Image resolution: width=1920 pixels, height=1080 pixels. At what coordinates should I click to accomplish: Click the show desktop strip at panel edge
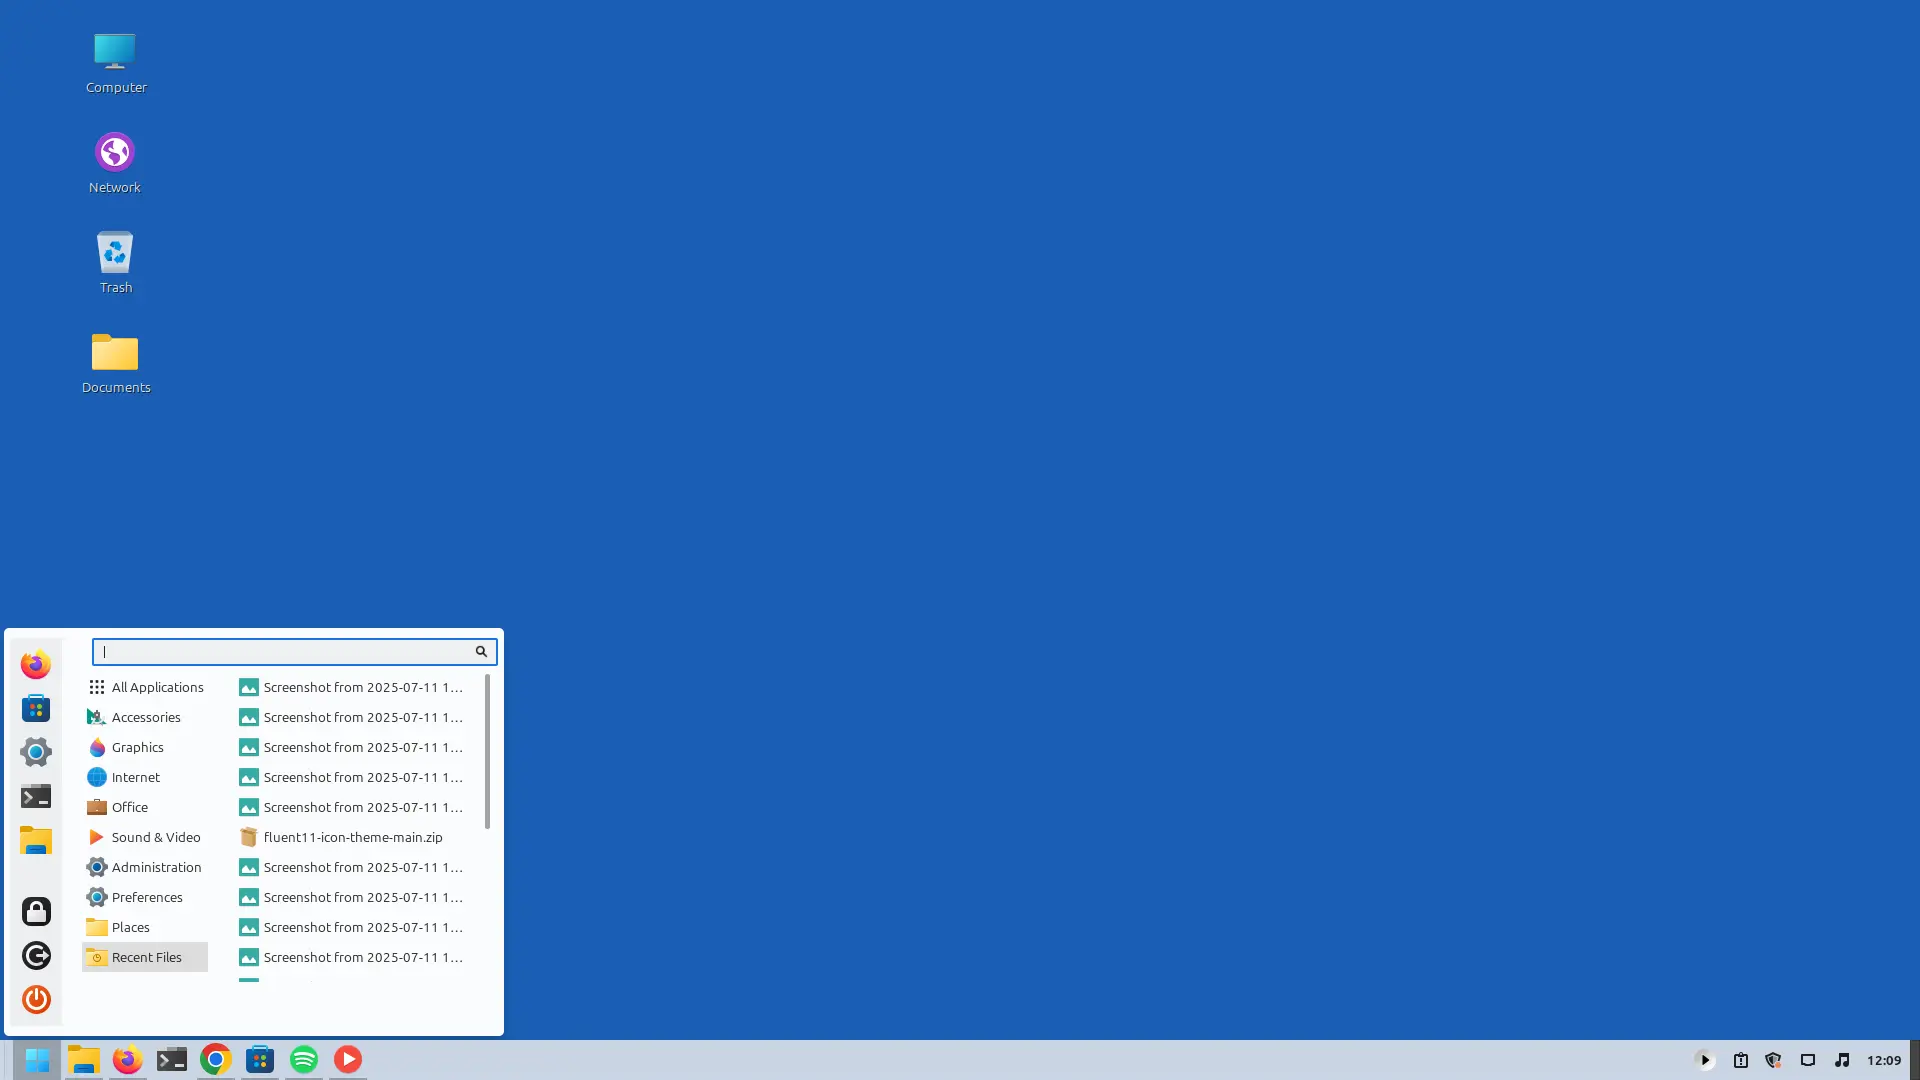click(x=1915, y=1060)
